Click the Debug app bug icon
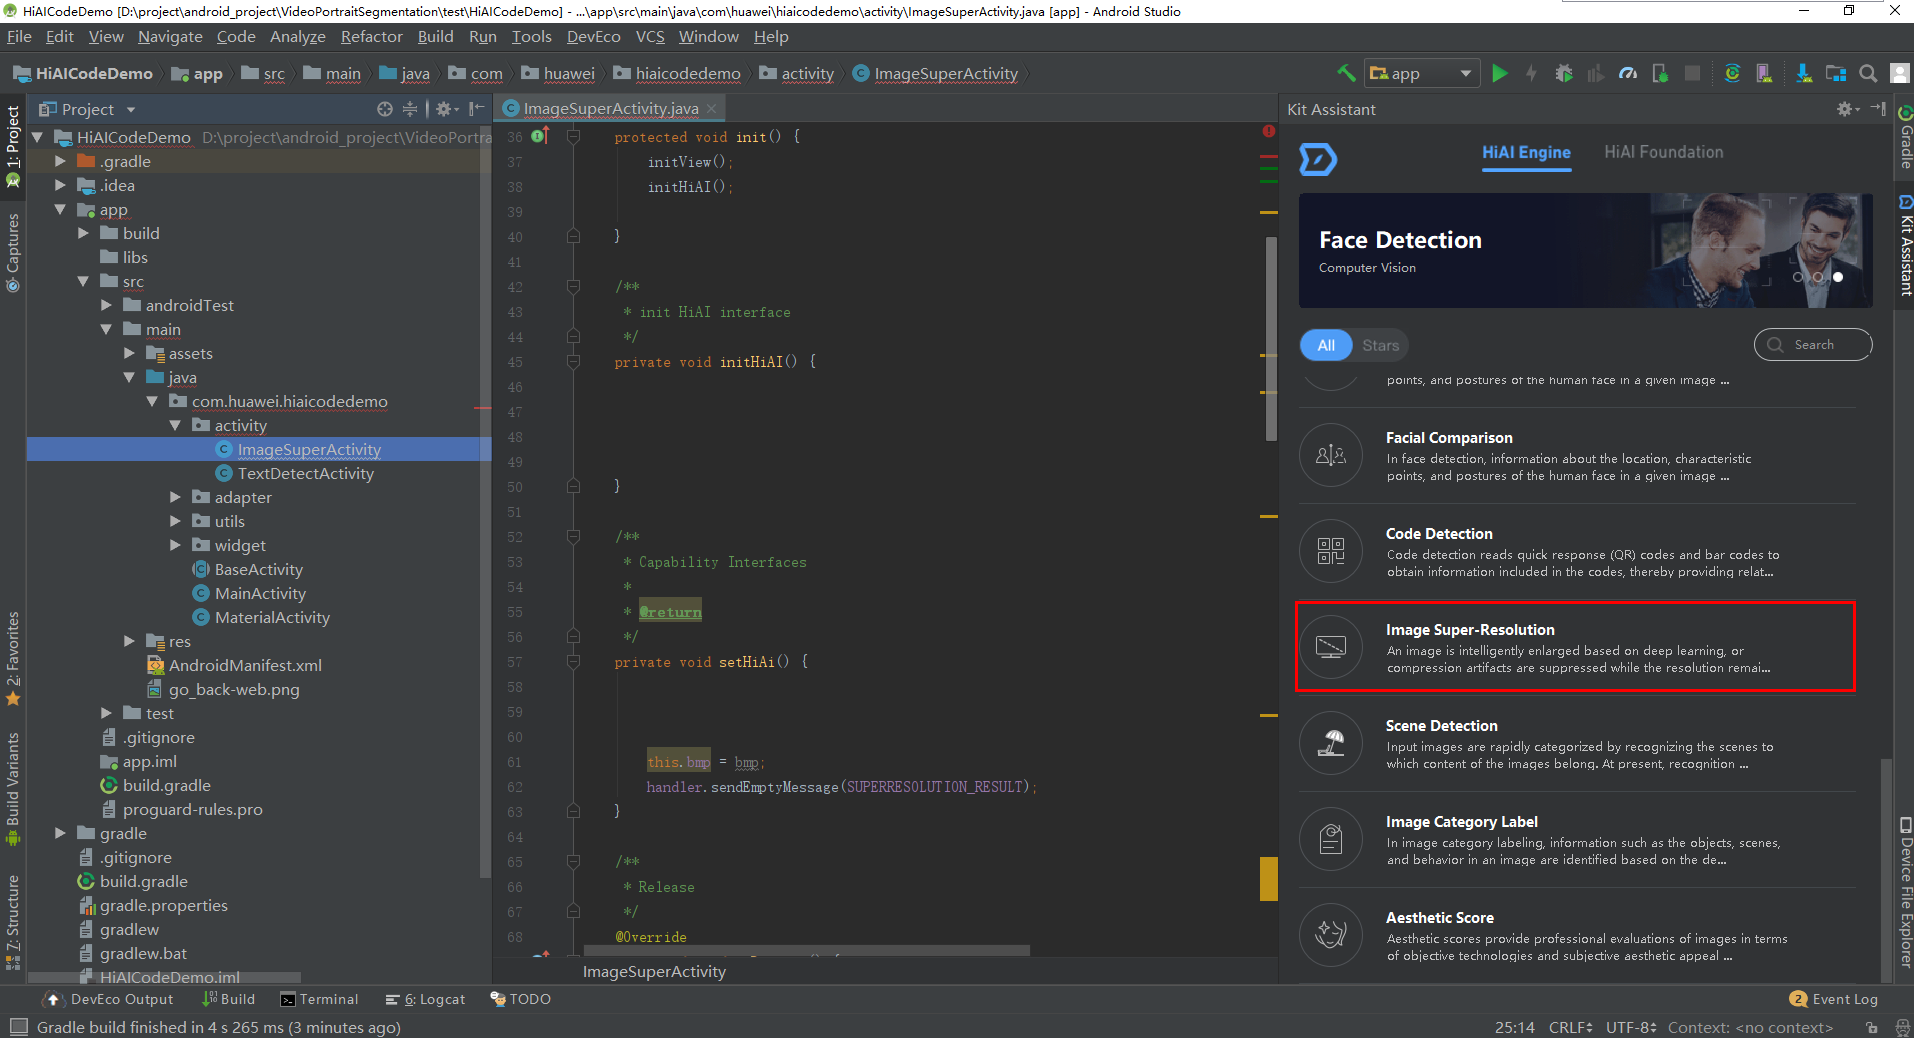The width and height of the screenshot is (1914, 1038). coord(1564,74)
